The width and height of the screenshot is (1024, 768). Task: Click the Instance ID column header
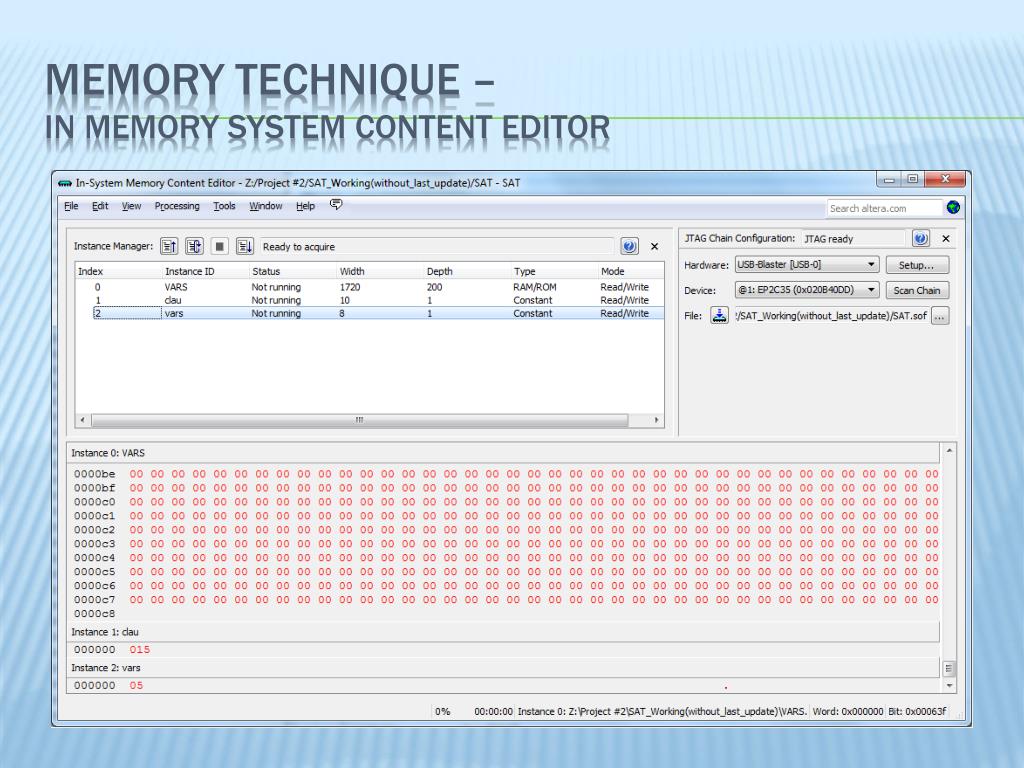click(205, 271)
